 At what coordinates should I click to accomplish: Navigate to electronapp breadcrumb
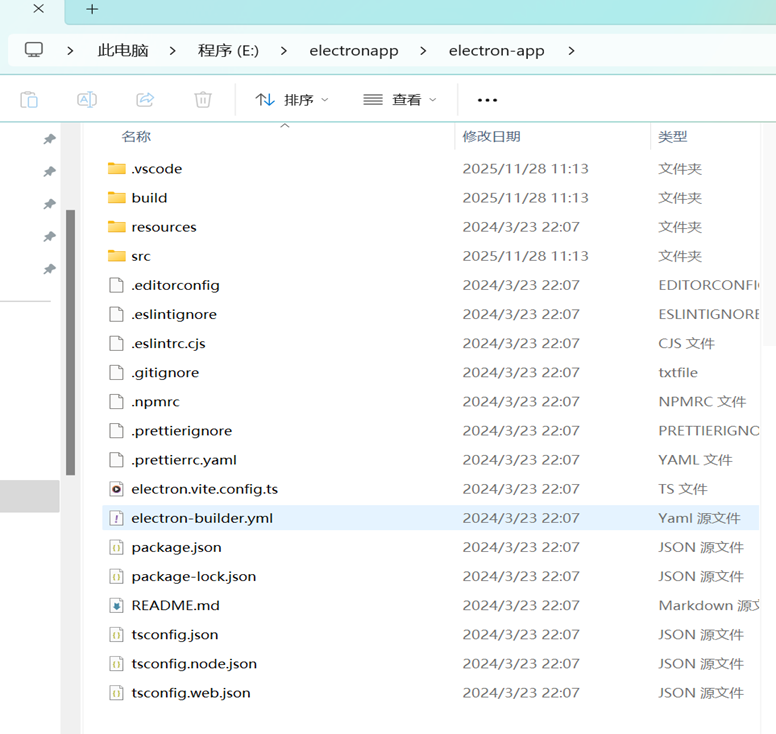click(x=354, y=50)
